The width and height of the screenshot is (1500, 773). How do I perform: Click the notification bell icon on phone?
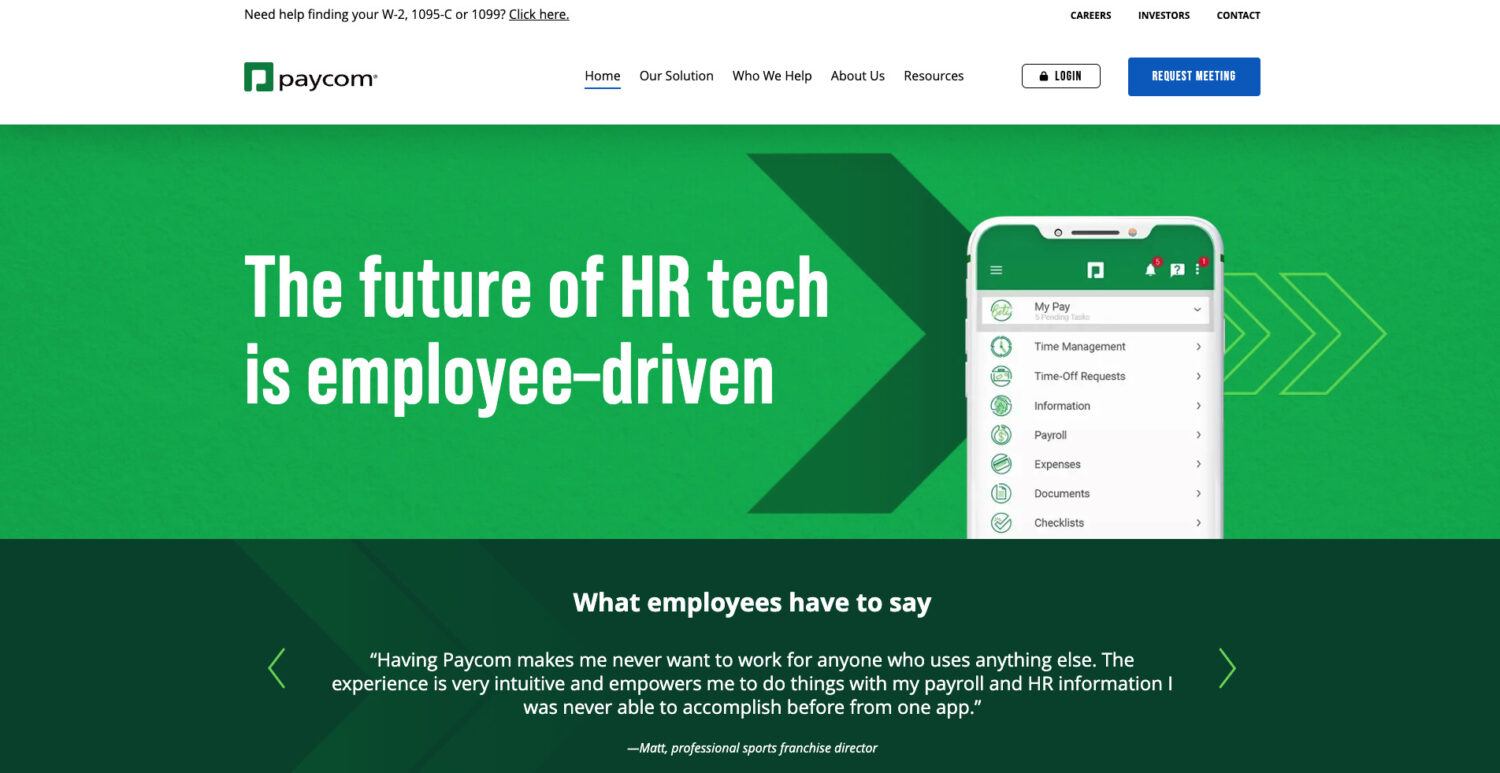[1150, 270]
